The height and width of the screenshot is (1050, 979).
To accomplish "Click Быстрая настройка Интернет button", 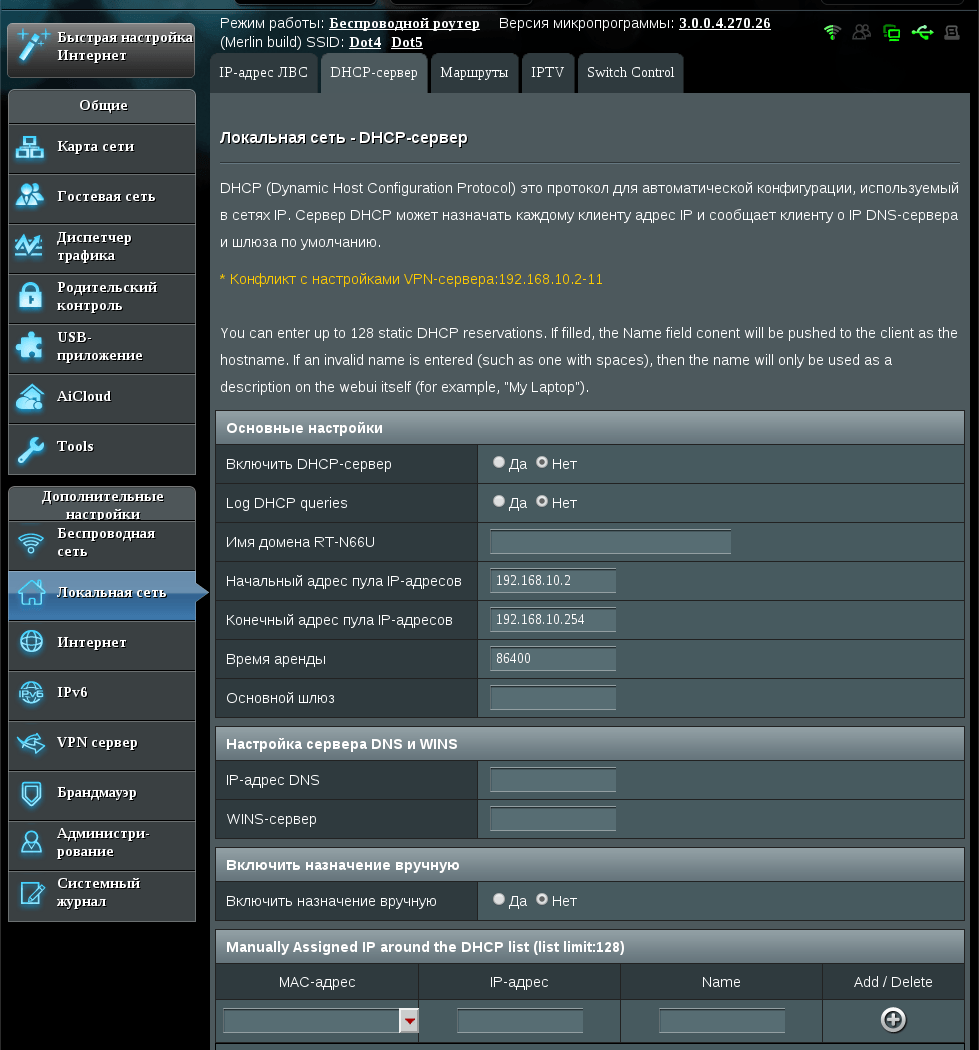I will tap(101, 47).
